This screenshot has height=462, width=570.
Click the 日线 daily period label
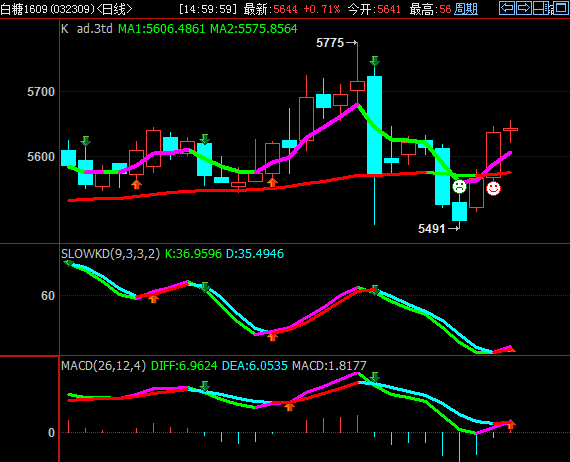click(114, 9)
